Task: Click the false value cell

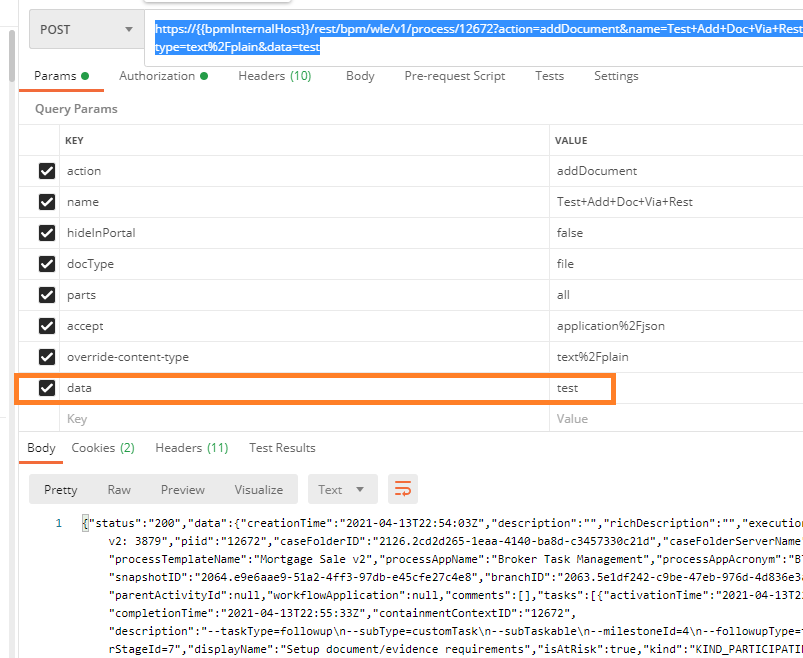Action: pyautogui.click(x=677, y=233)
